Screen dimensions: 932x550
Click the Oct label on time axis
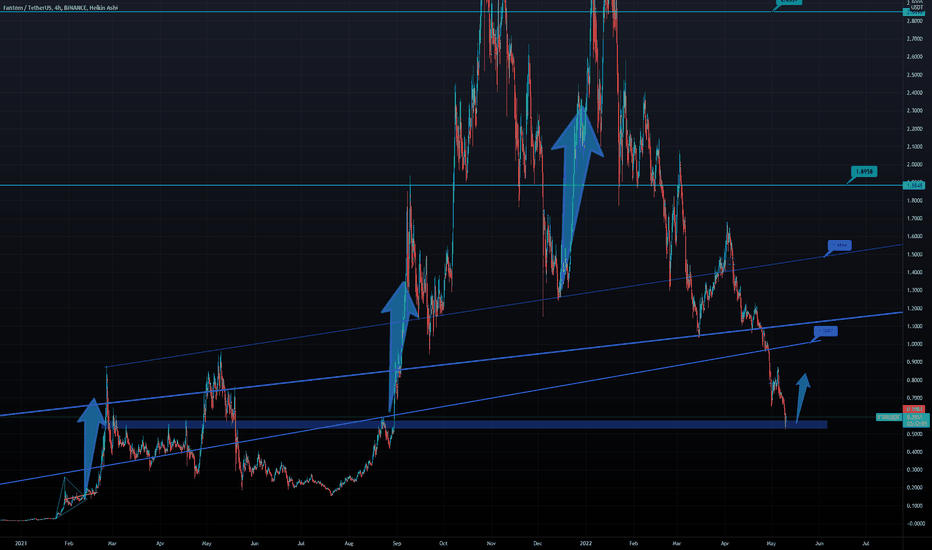click(x=443, y=543)
